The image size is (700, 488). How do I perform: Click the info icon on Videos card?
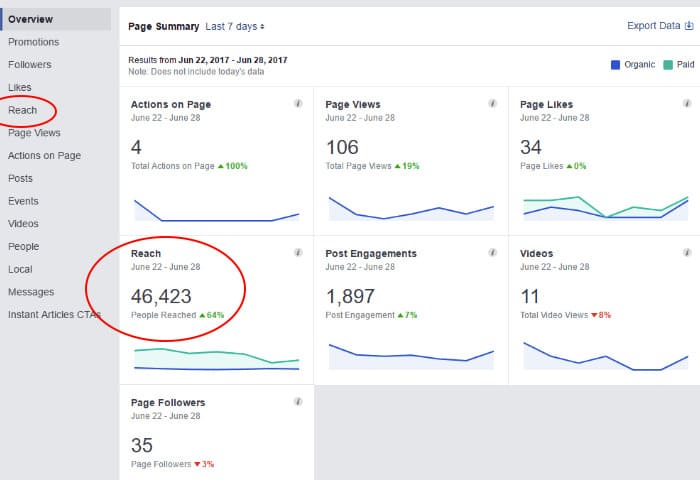click(x=687, y=253)
